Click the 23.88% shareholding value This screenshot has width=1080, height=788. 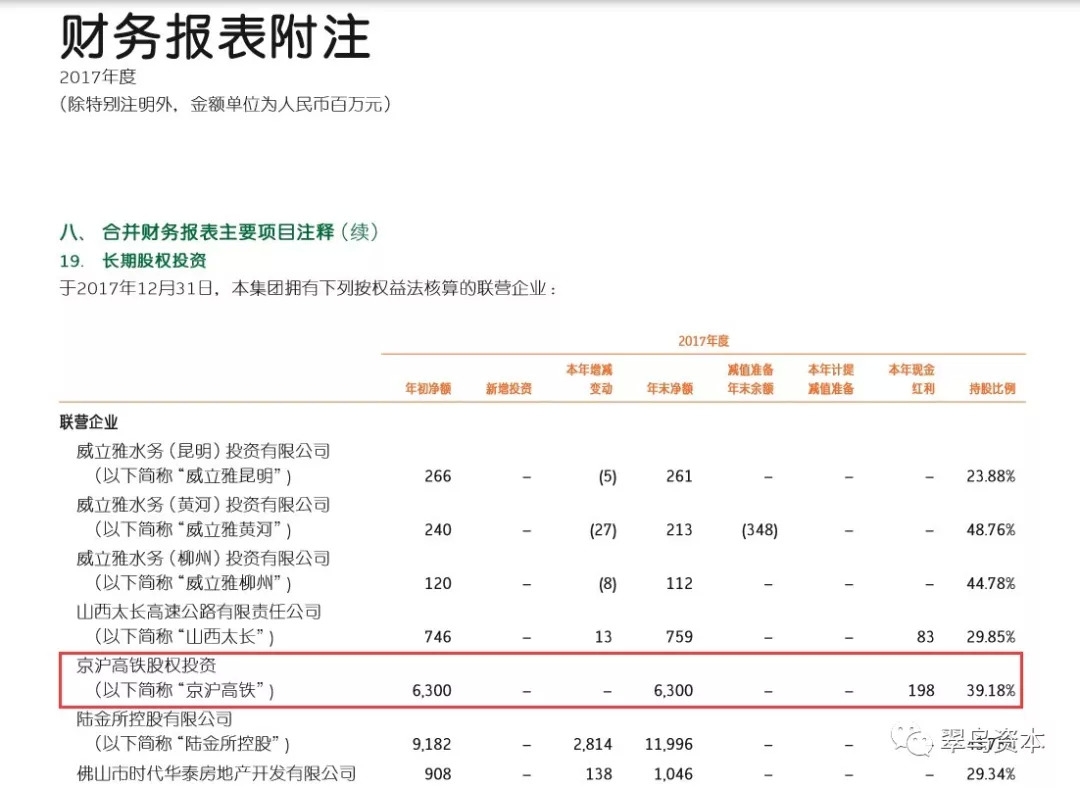point(990,476)
